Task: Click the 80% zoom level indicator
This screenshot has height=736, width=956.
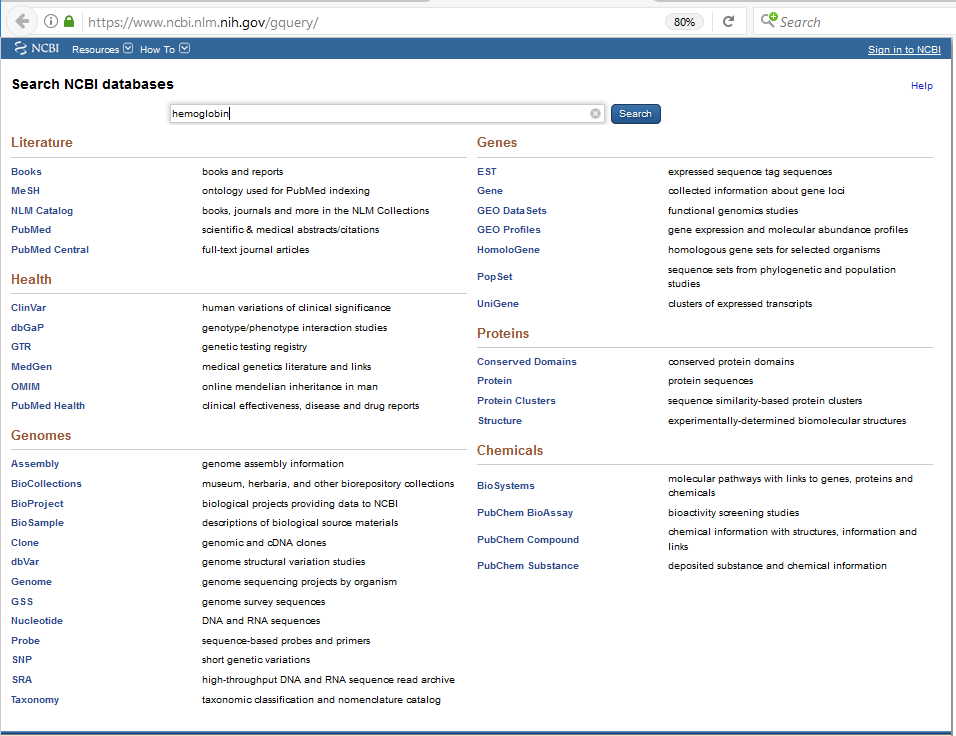Action: (684, 21)
